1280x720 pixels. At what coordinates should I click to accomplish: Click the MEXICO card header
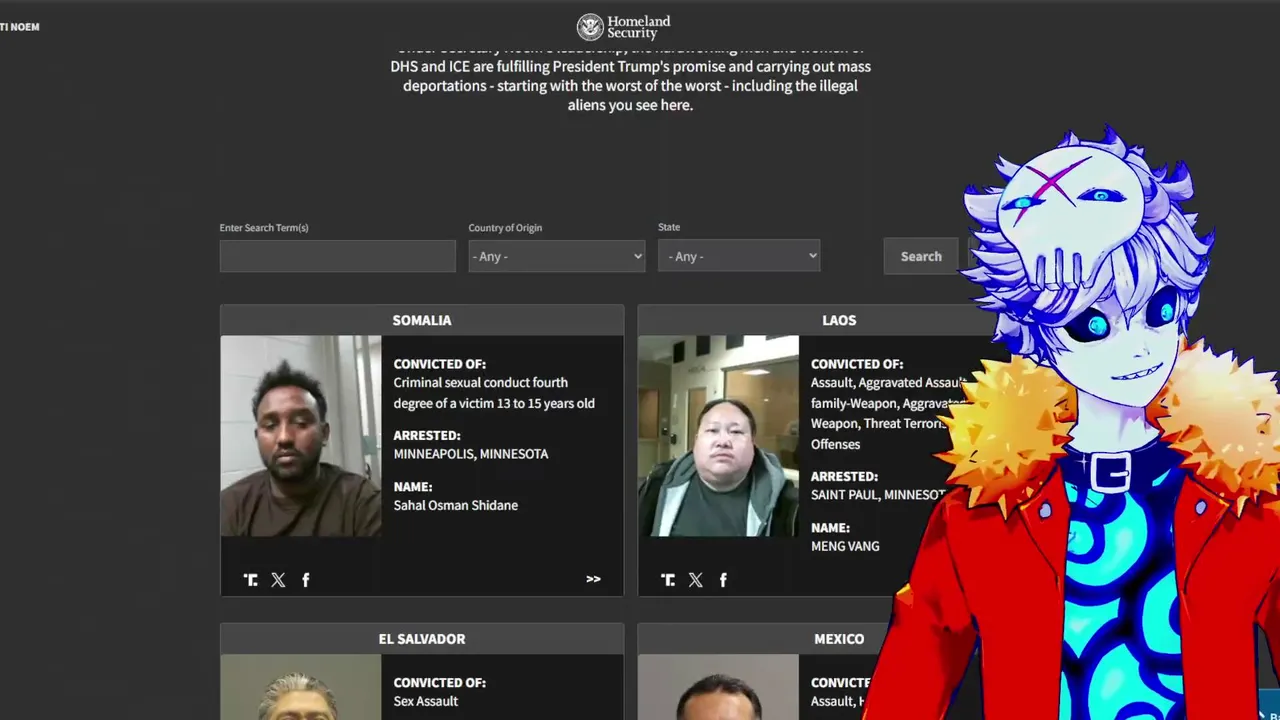click(839, 639)
